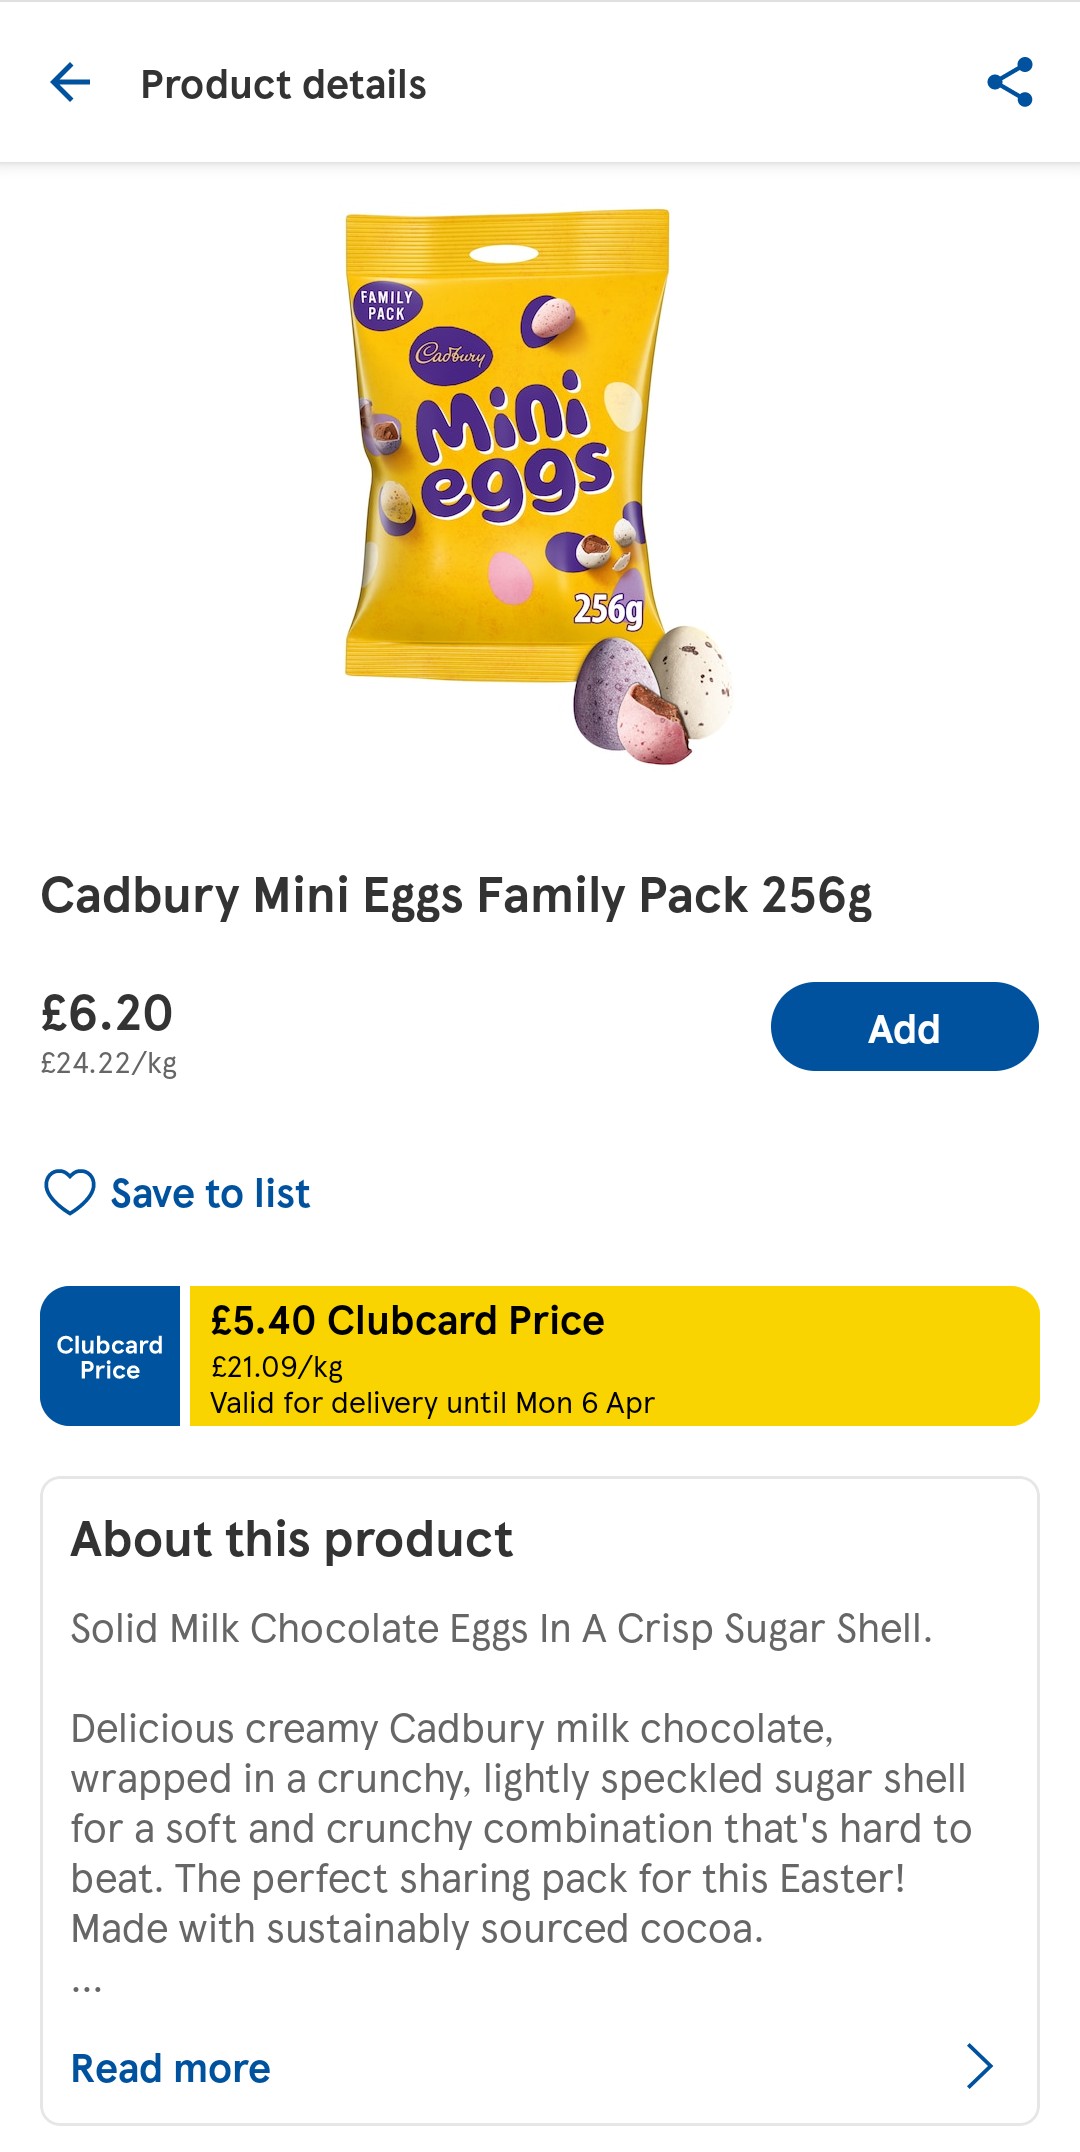Tap the Product details header title
Viewport: 1080px width, 2152px height.
coord(283,85)
